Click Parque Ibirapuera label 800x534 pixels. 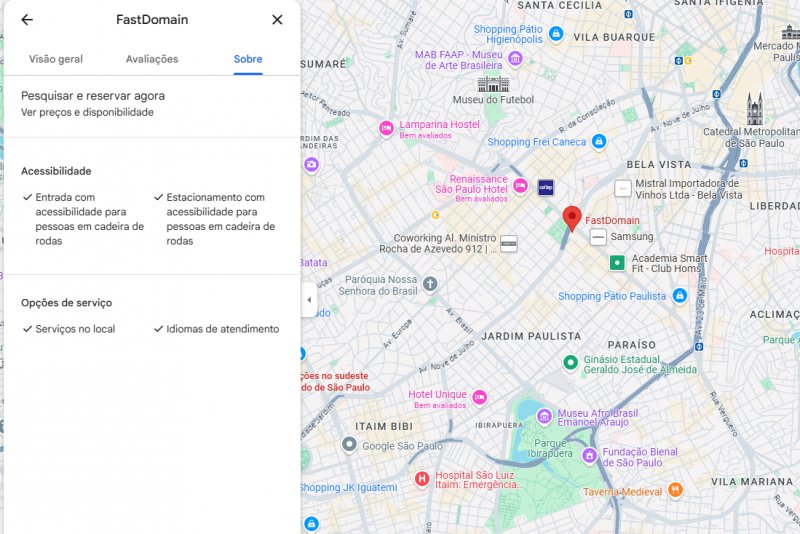click(550, 448)
